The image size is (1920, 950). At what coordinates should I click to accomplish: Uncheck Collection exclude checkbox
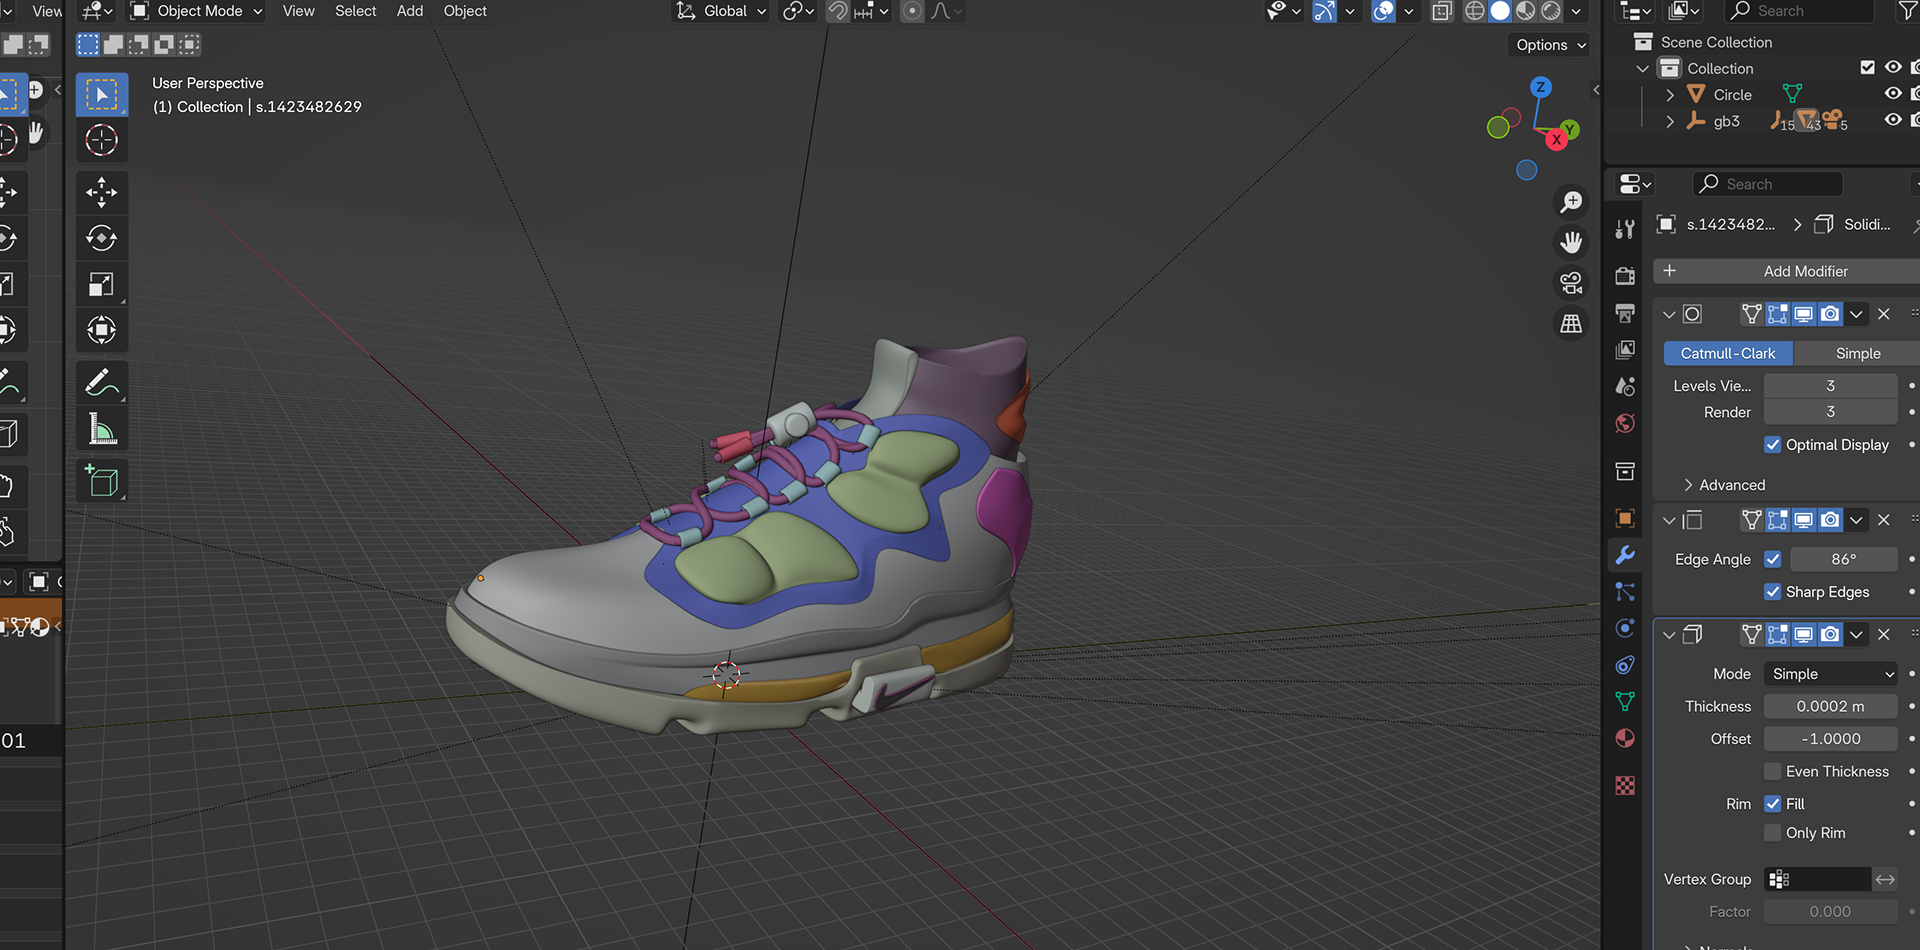click(1867, 68)
